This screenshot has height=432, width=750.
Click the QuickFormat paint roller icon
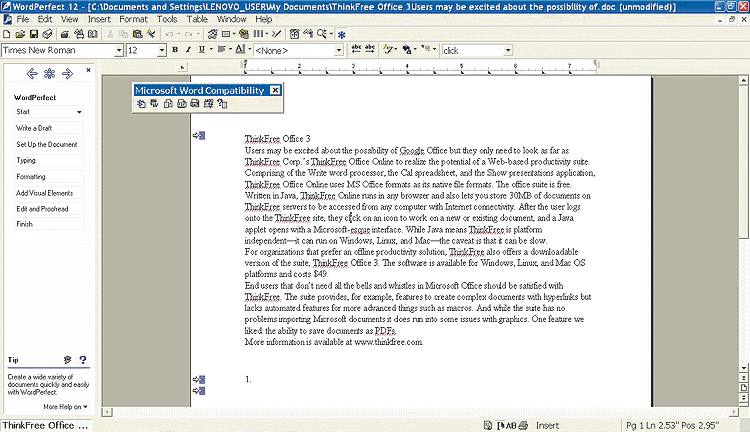pyautogui.click(x=151, y=34)
